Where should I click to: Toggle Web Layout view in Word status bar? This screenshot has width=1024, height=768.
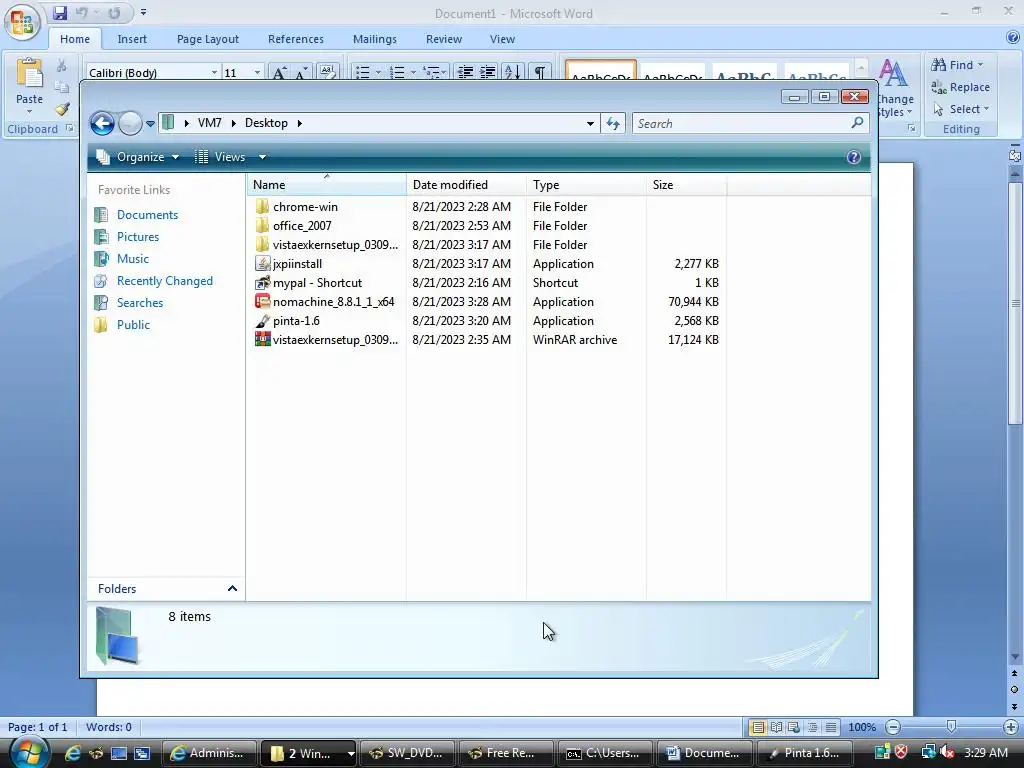coord(794,727)
